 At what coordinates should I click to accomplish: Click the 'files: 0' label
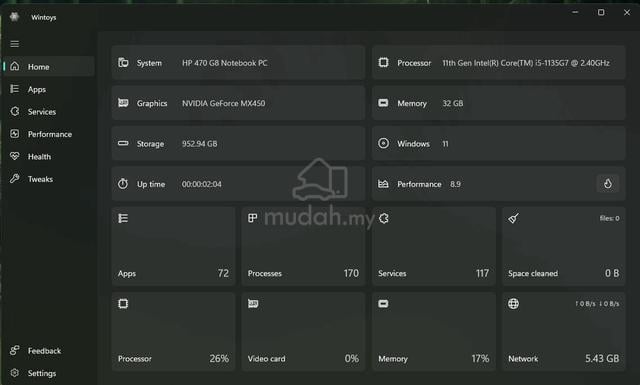tap(609, 218)
